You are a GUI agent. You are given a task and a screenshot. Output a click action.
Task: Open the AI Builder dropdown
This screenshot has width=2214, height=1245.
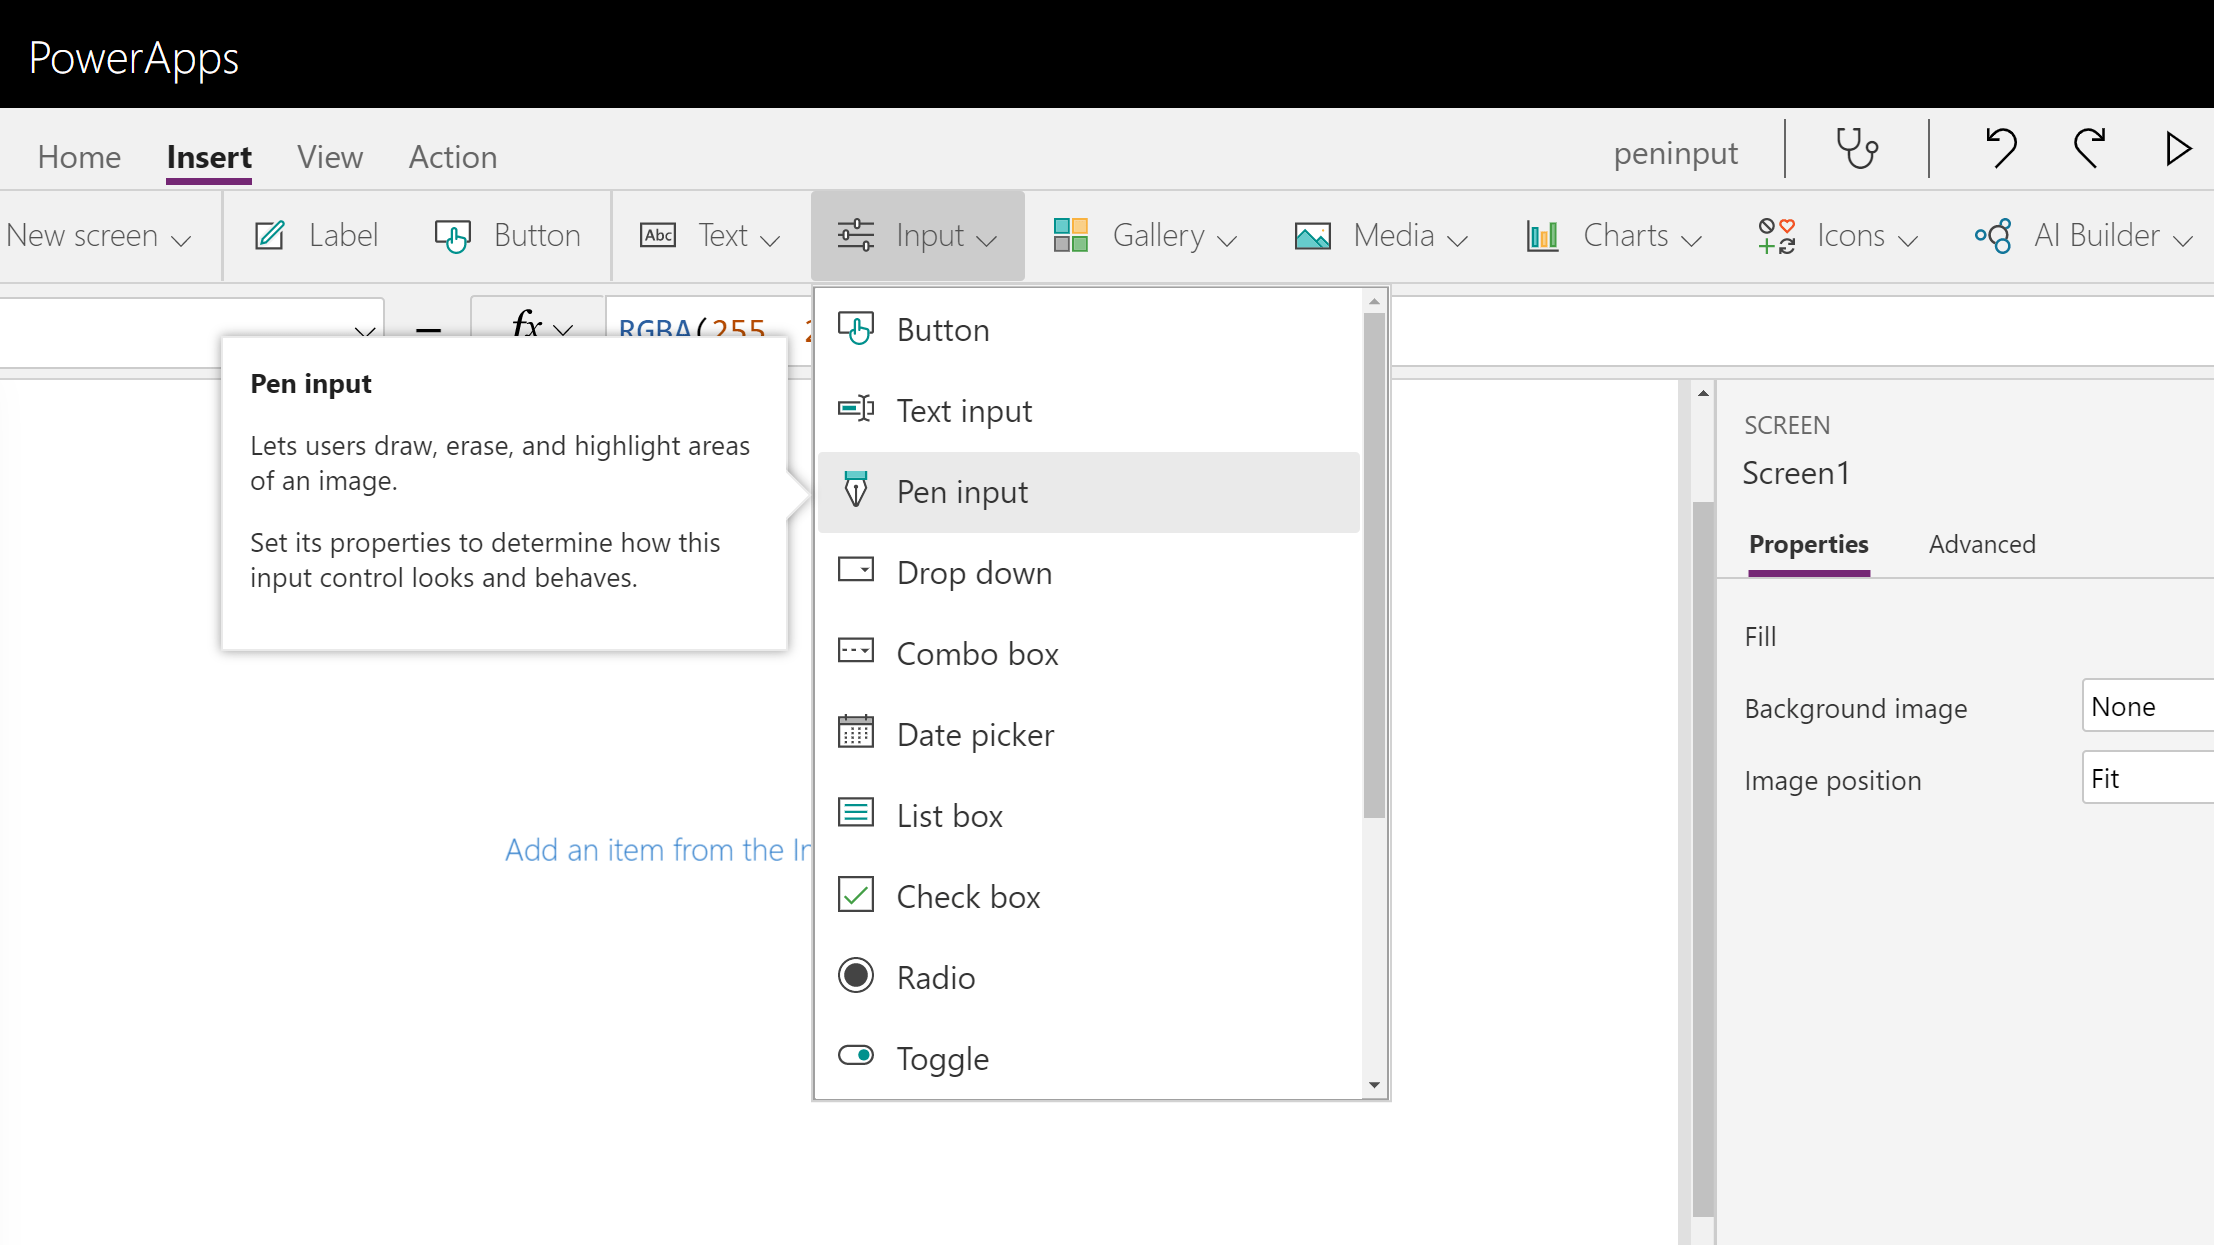click(2083, 236)
